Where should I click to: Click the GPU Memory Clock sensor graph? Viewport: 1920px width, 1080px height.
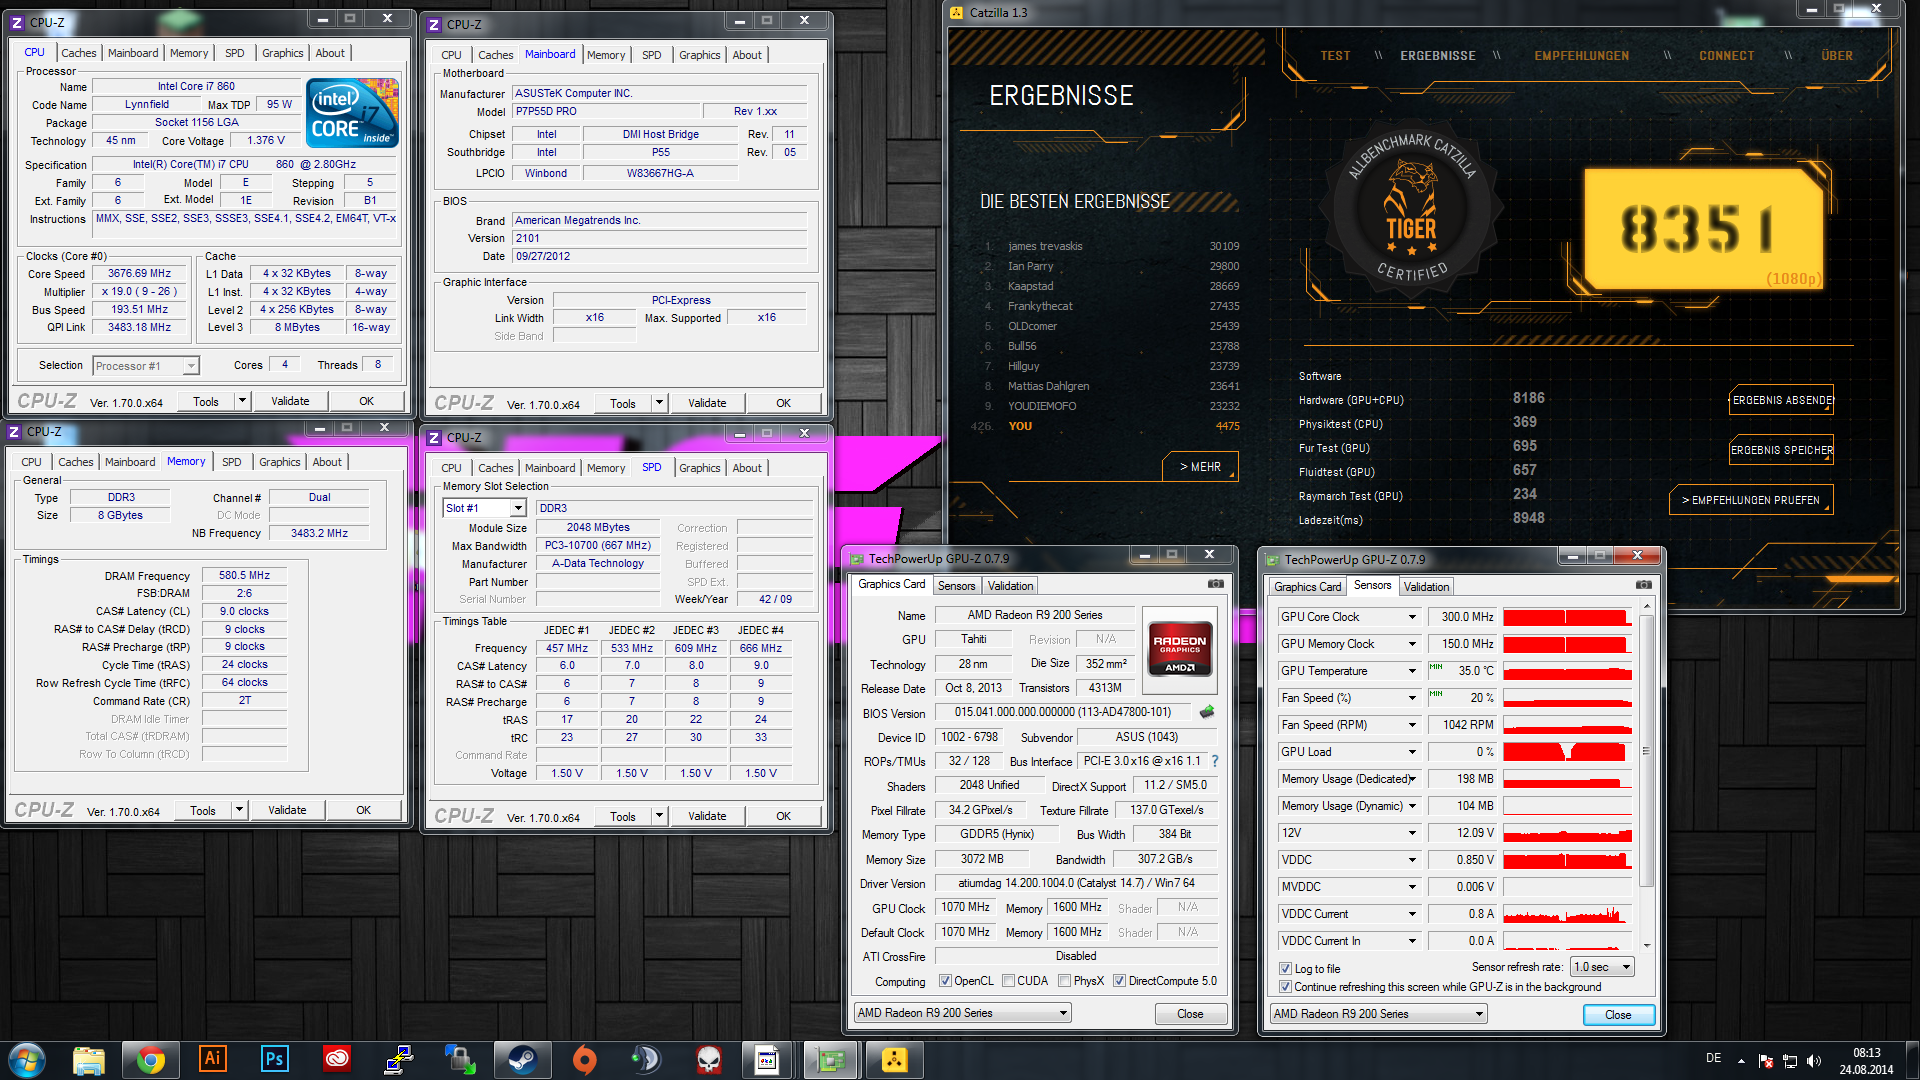(1567, 644)
